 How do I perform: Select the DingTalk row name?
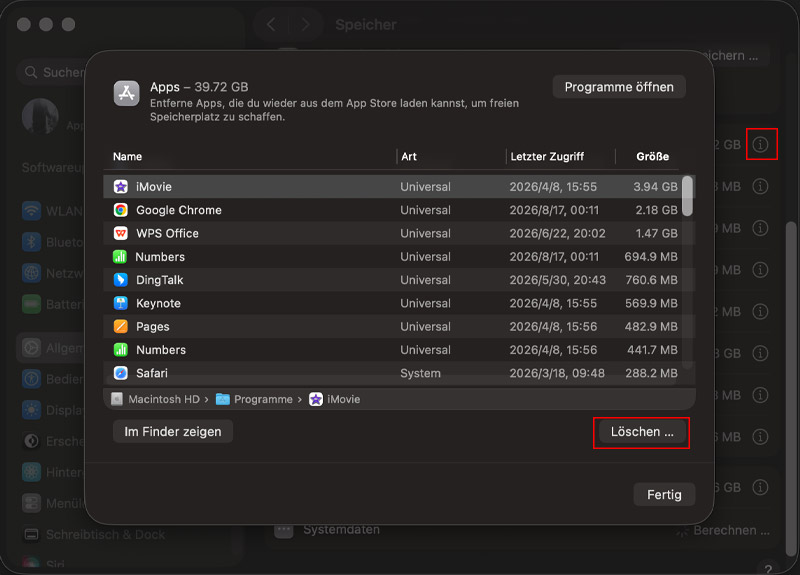click(x=160, y=280)
